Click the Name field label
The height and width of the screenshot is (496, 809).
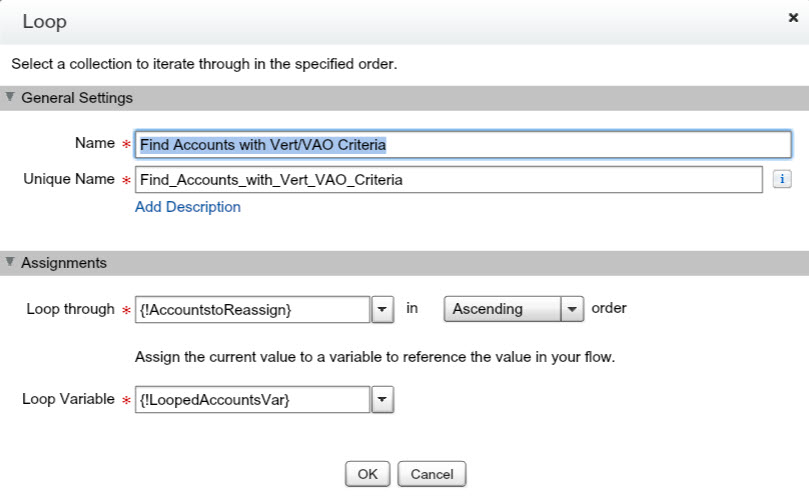pos(95,143)
